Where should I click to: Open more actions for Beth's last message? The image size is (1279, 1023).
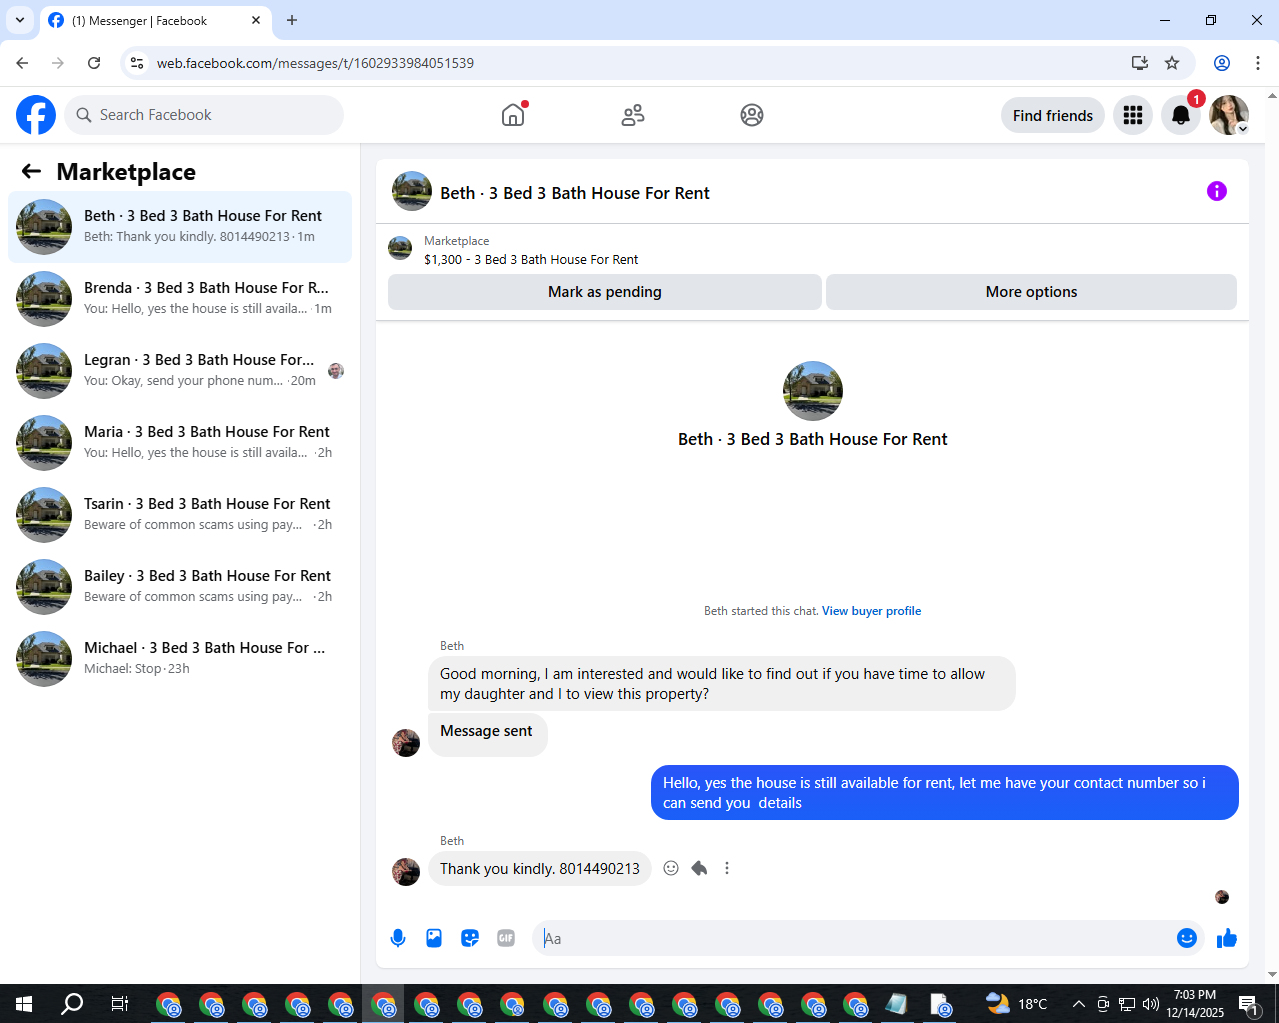point(727,868)
